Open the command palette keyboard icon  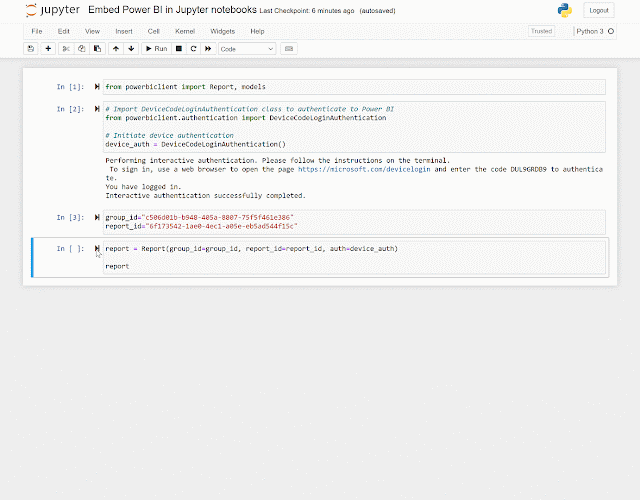click(x=289, y=49)
